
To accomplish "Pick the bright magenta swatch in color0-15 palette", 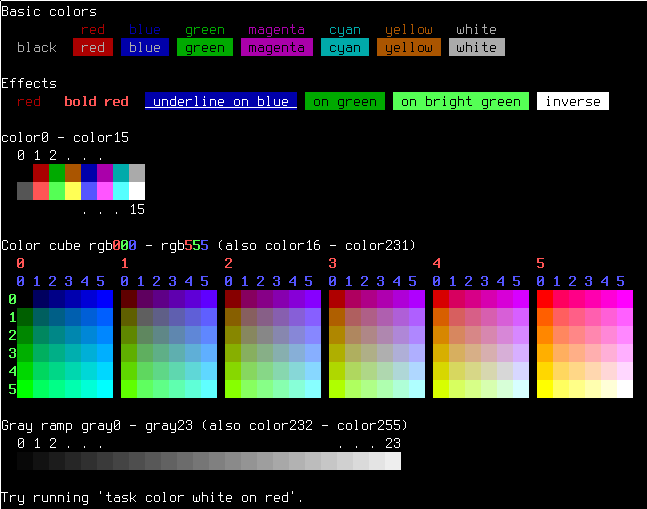I will tap(105, 191).
